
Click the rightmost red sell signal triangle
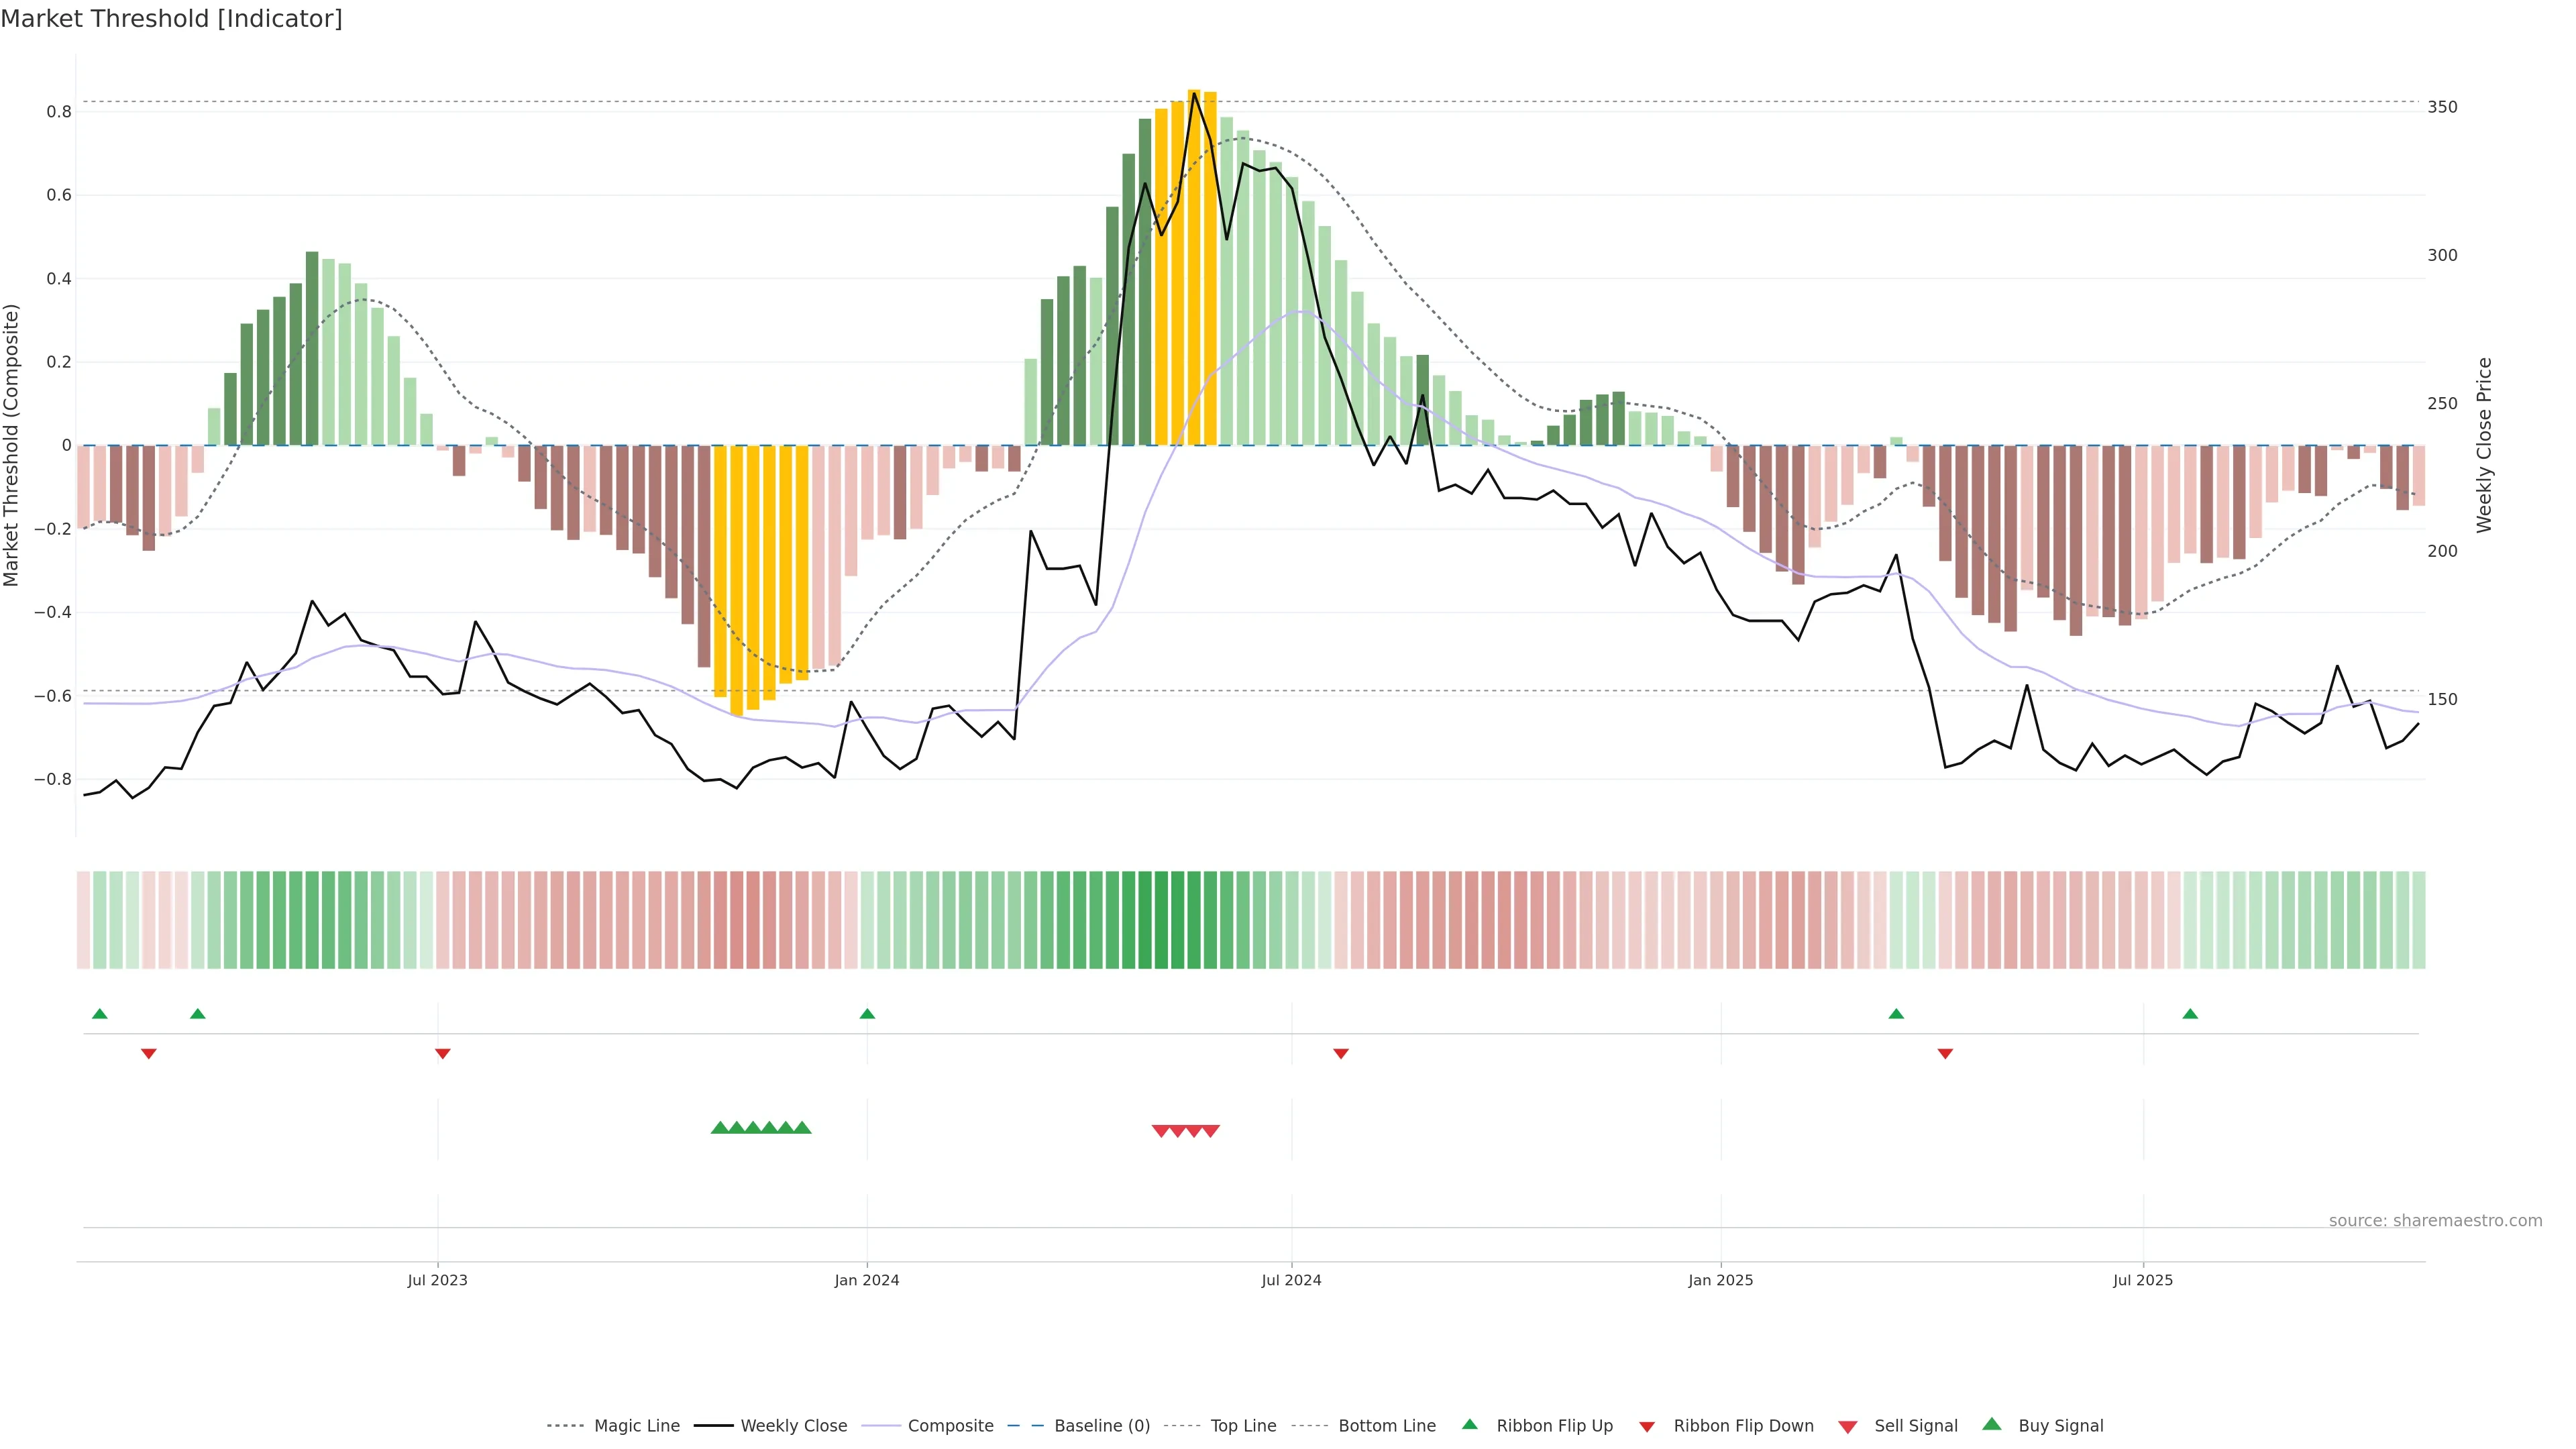click(x=1211, y=1131)
